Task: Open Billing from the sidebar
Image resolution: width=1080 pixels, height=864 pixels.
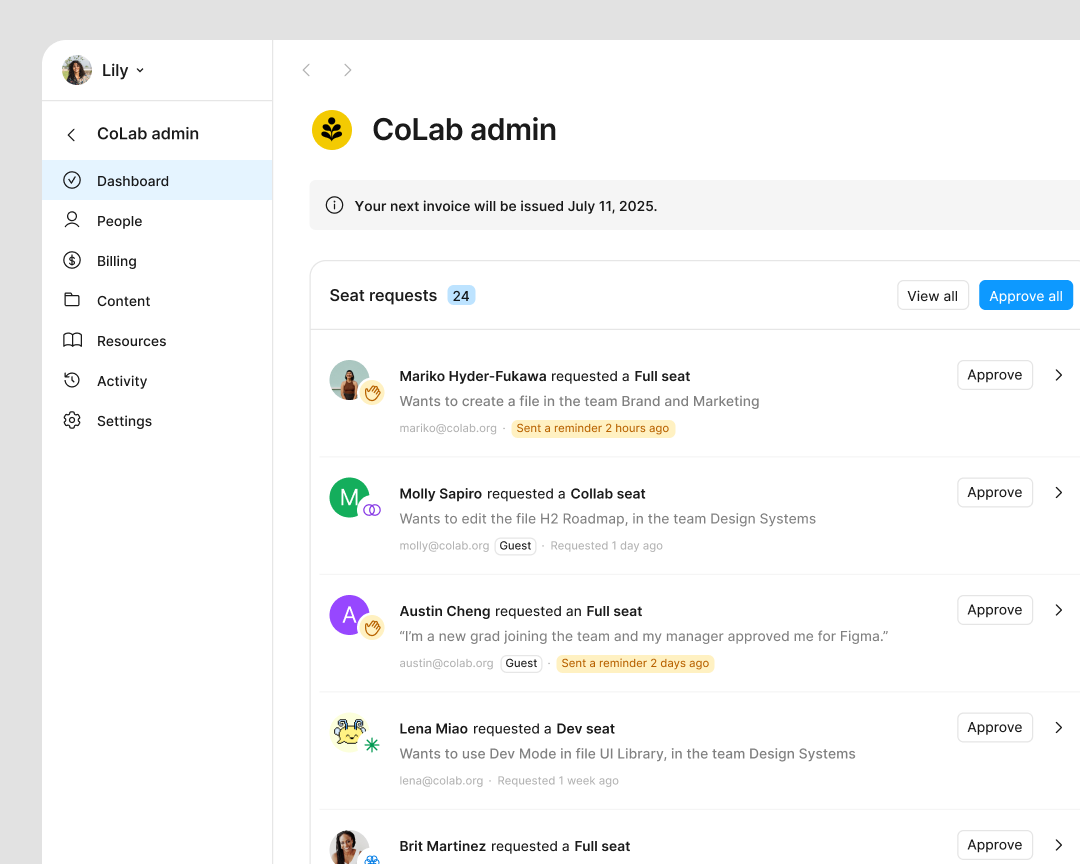Action: (x=117, y=260)
